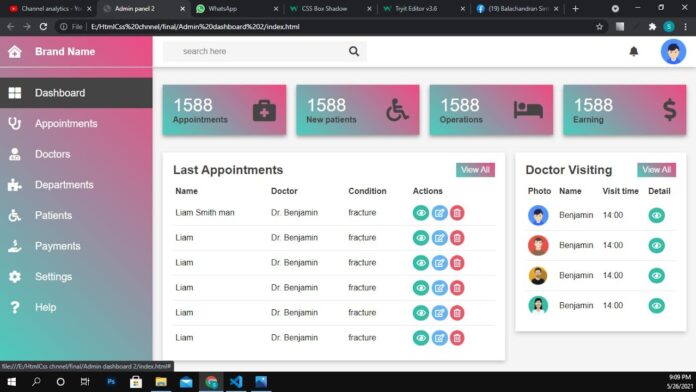View Liam Smith man appointment details
This screenshot has height=392, width=696.
421,213
